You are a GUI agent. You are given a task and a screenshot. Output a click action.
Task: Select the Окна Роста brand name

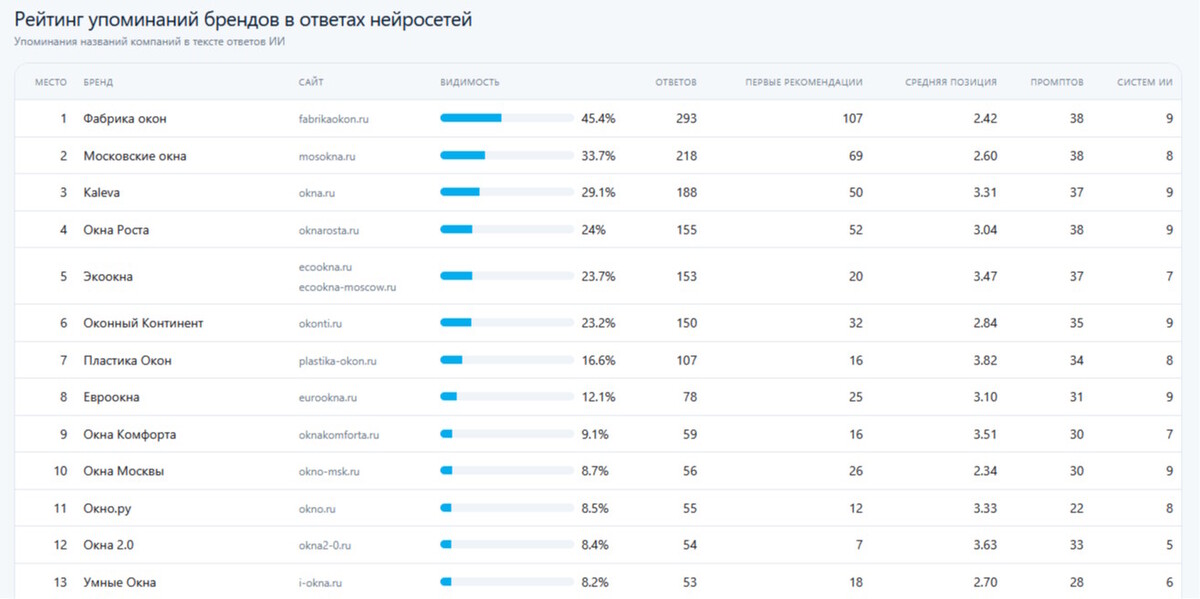pos(116,230)
